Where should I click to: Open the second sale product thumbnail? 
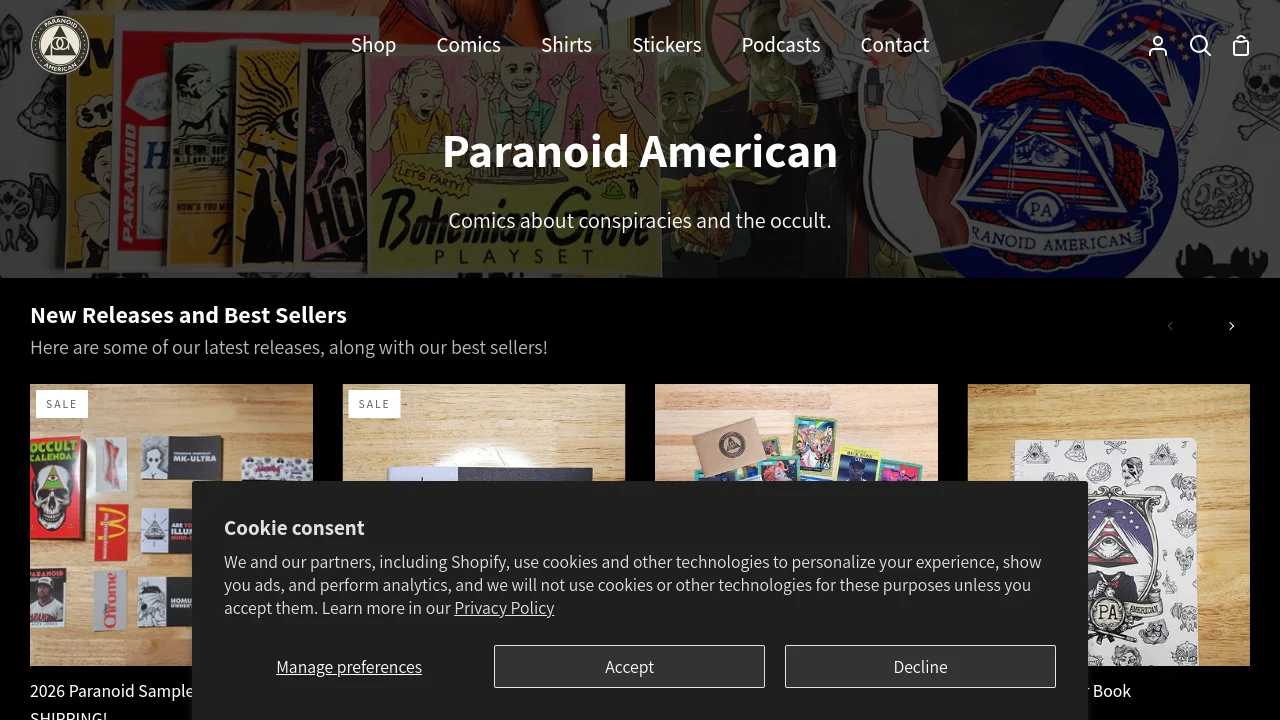click(x=484, y=433)
